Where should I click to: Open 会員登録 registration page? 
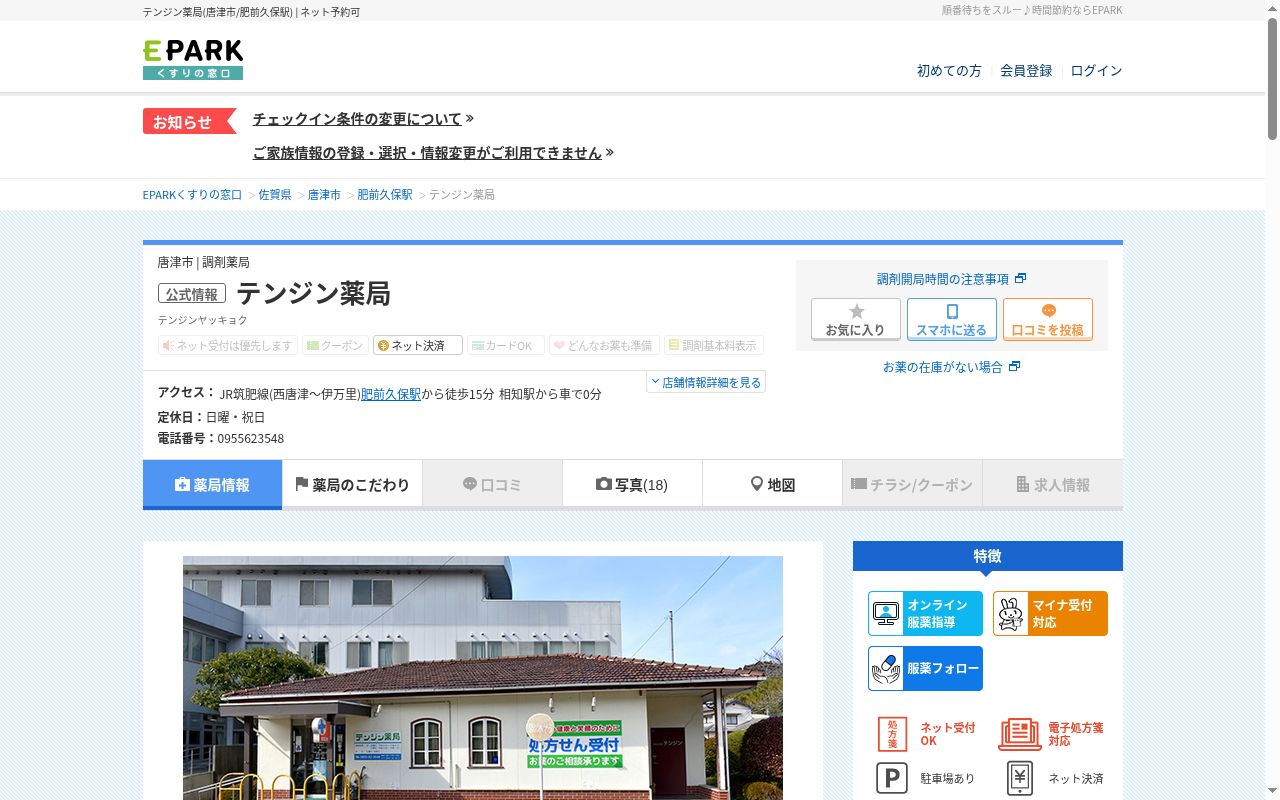1026,71
